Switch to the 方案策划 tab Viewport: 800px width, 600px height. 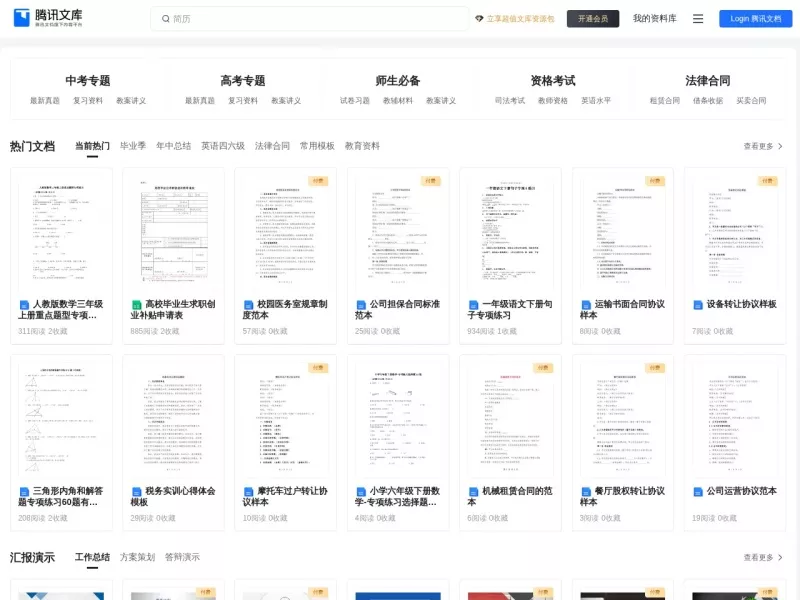point(137,557)
